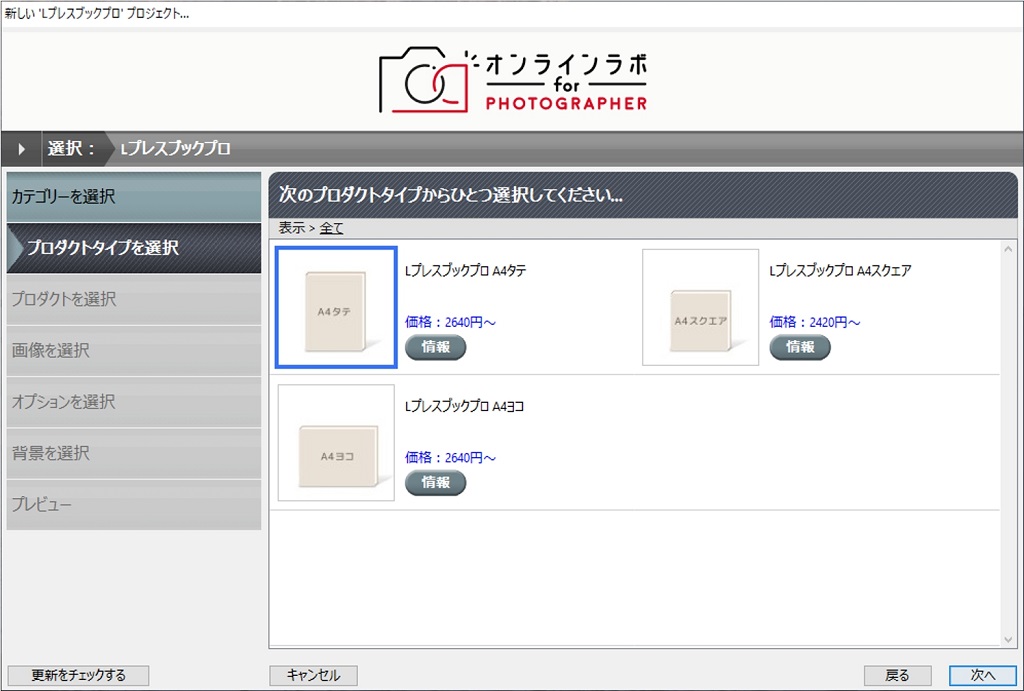Click the Lプレスブックプロ A4ヨコ title text
Screen dimensions: 1024x691
point(464,406)
